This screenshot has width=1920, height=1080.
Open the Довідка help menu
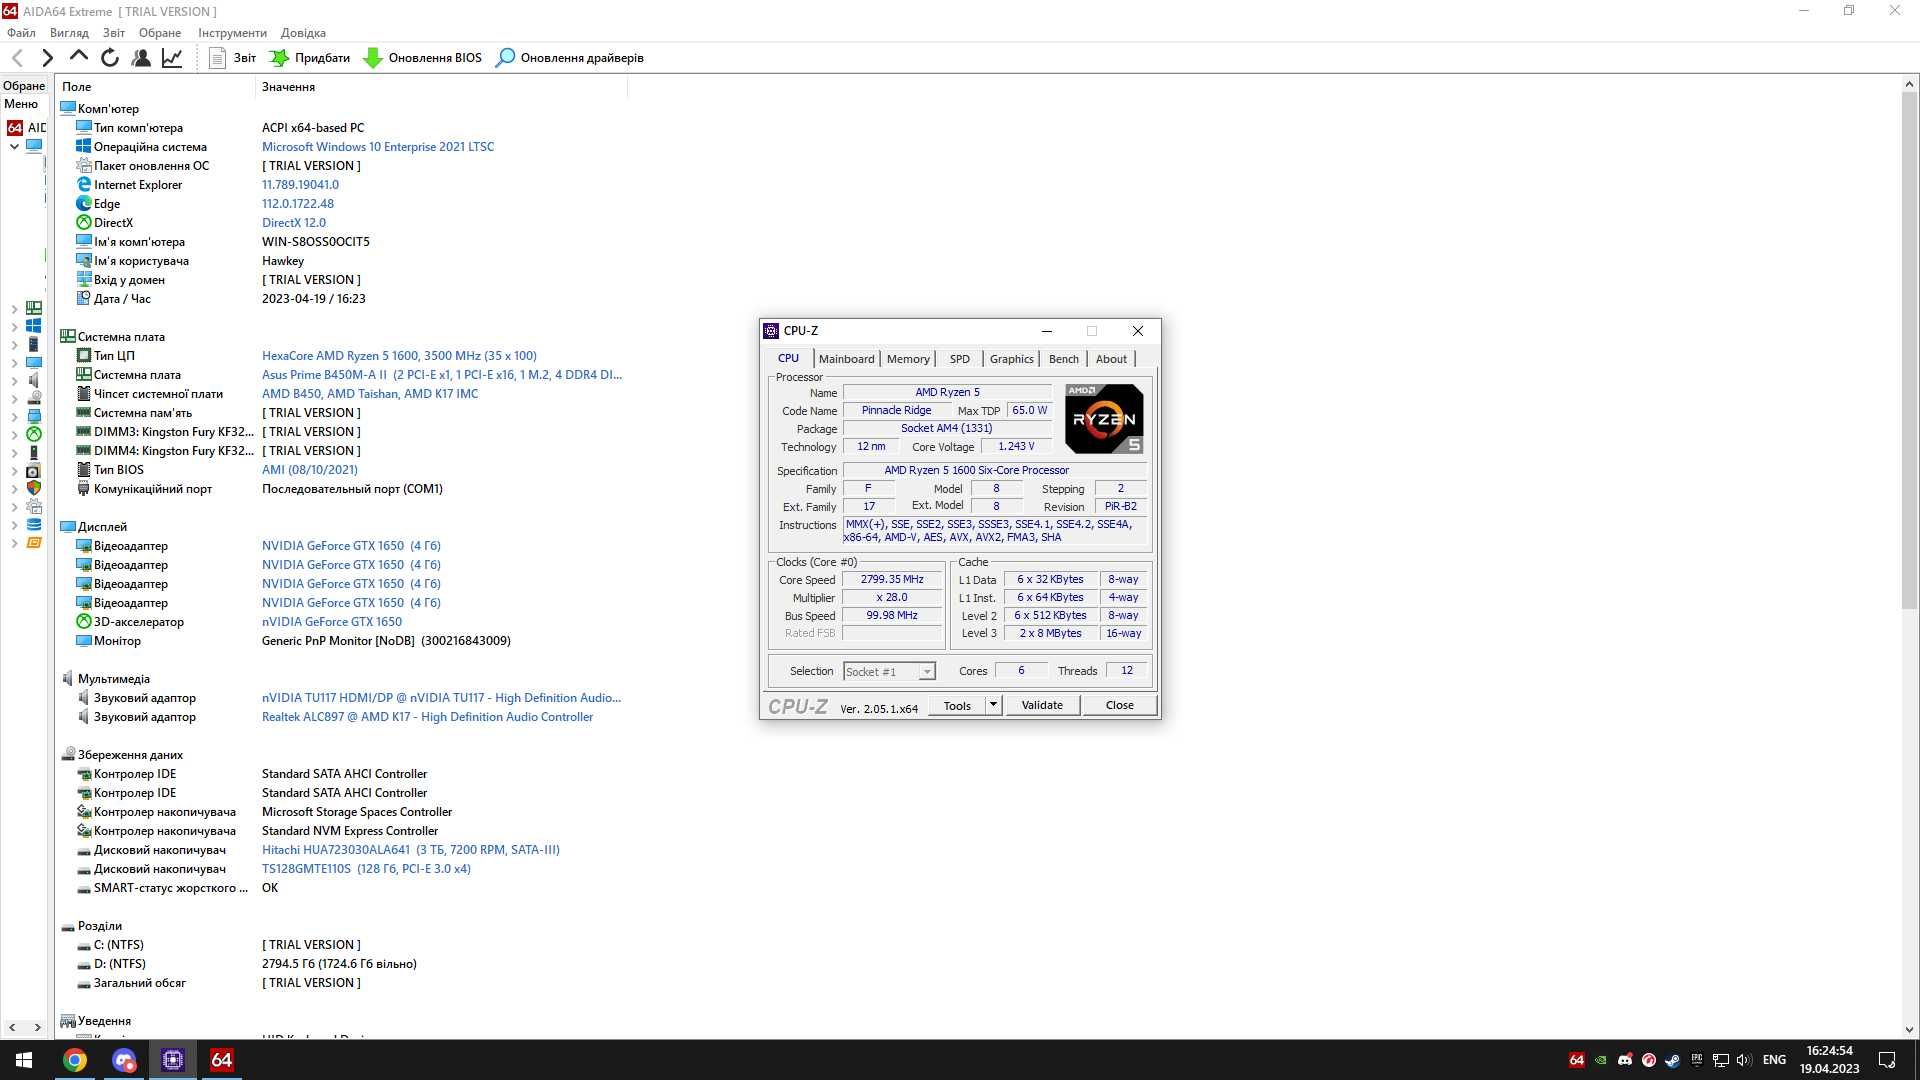click(x=303, y=33)
